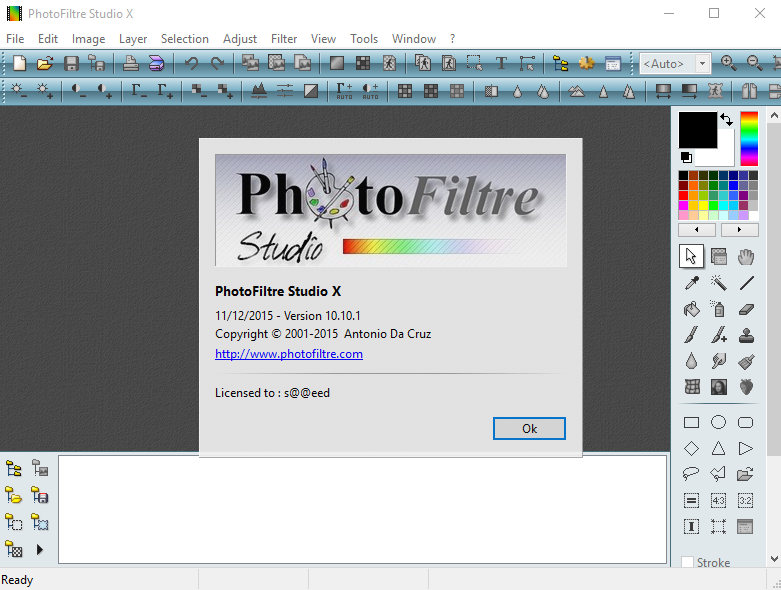Click the Text tool in toolbar
The image size is (781, 590).
(x=502, y=64)
